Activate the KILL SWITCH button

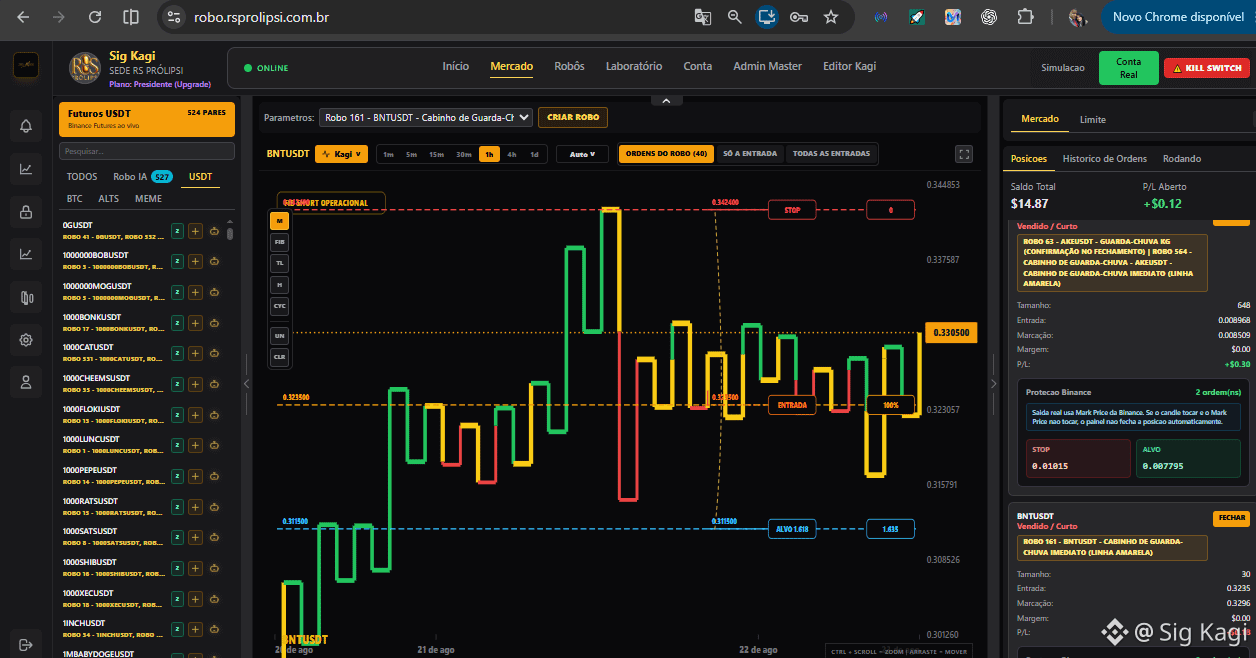point(1207,68)
